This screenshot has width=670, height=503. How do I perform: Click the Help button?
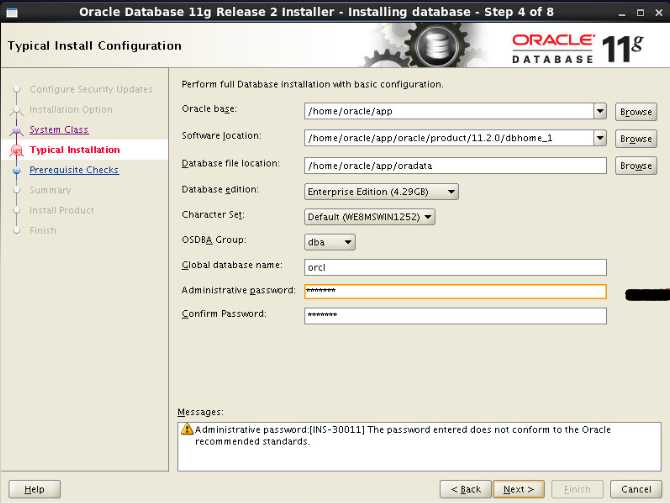(35, 489)
